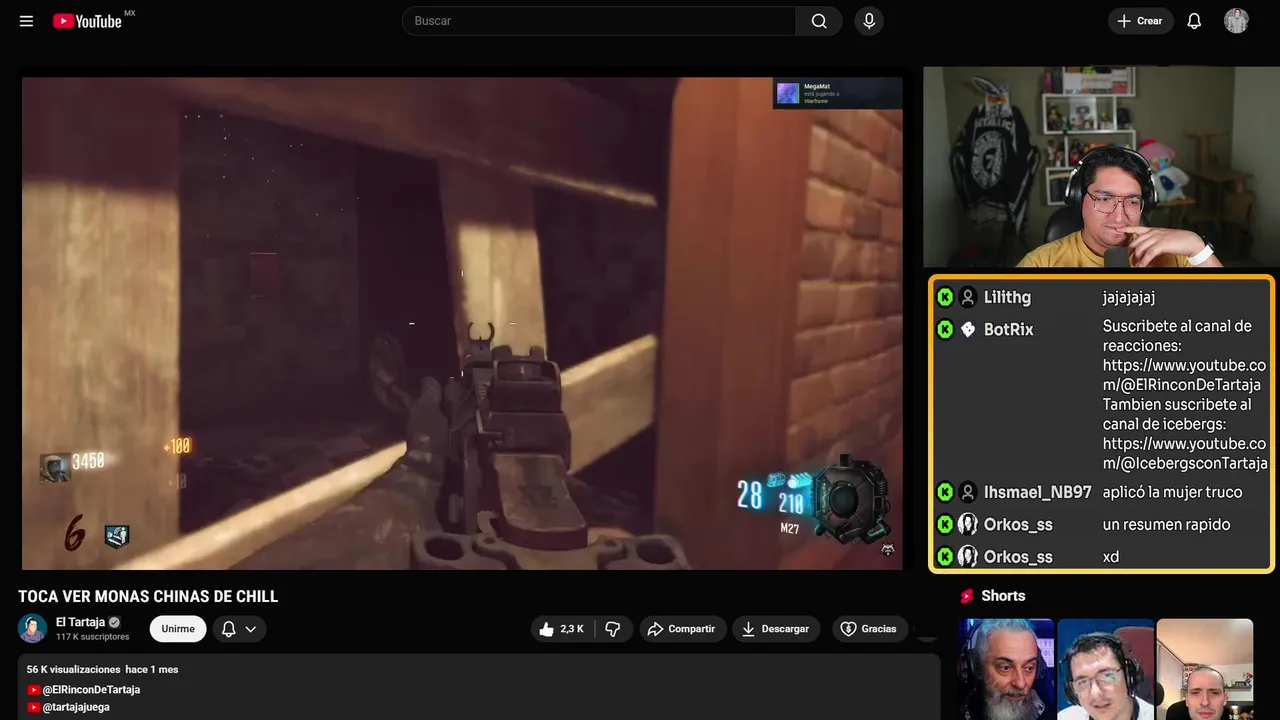This screenshot has width=1280, height=720.
Task: Click the Buscar search field
Action: 599,21
